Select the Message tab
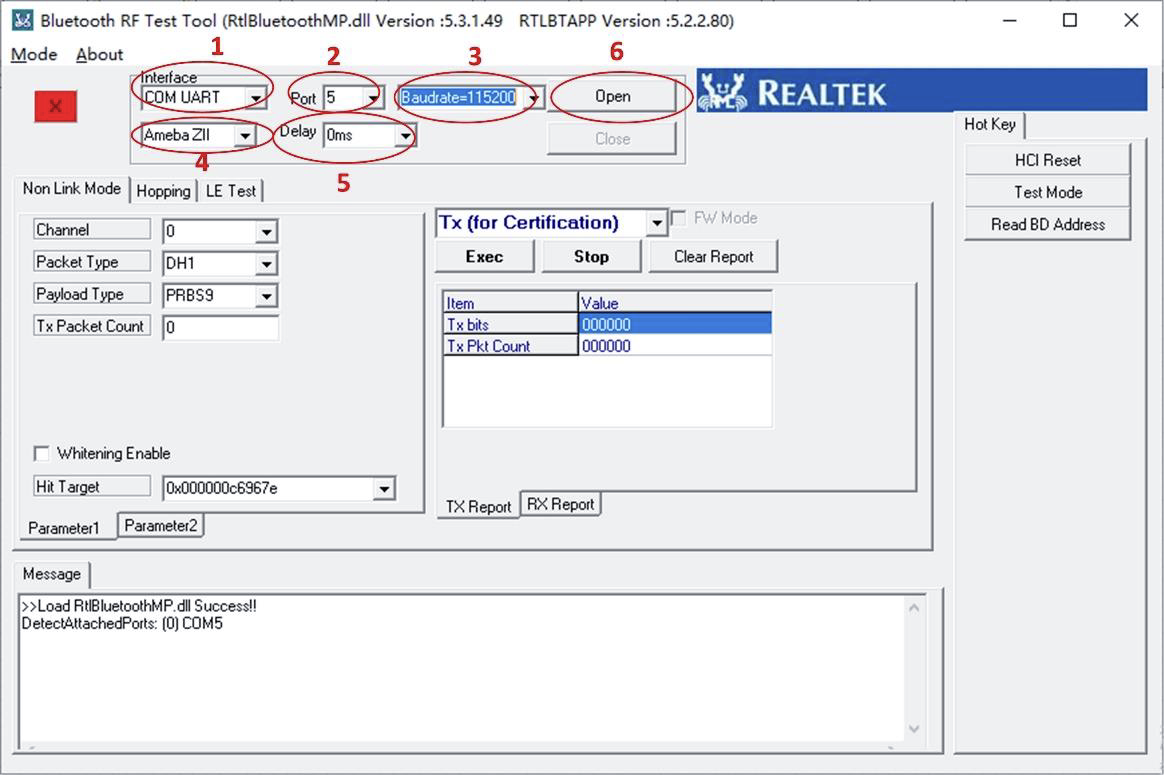 coord(52,574)
